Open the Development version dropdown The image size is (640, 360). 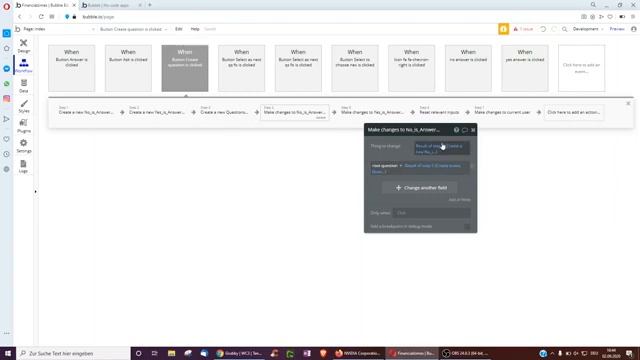pyautogui.click(x=588, y=29)
